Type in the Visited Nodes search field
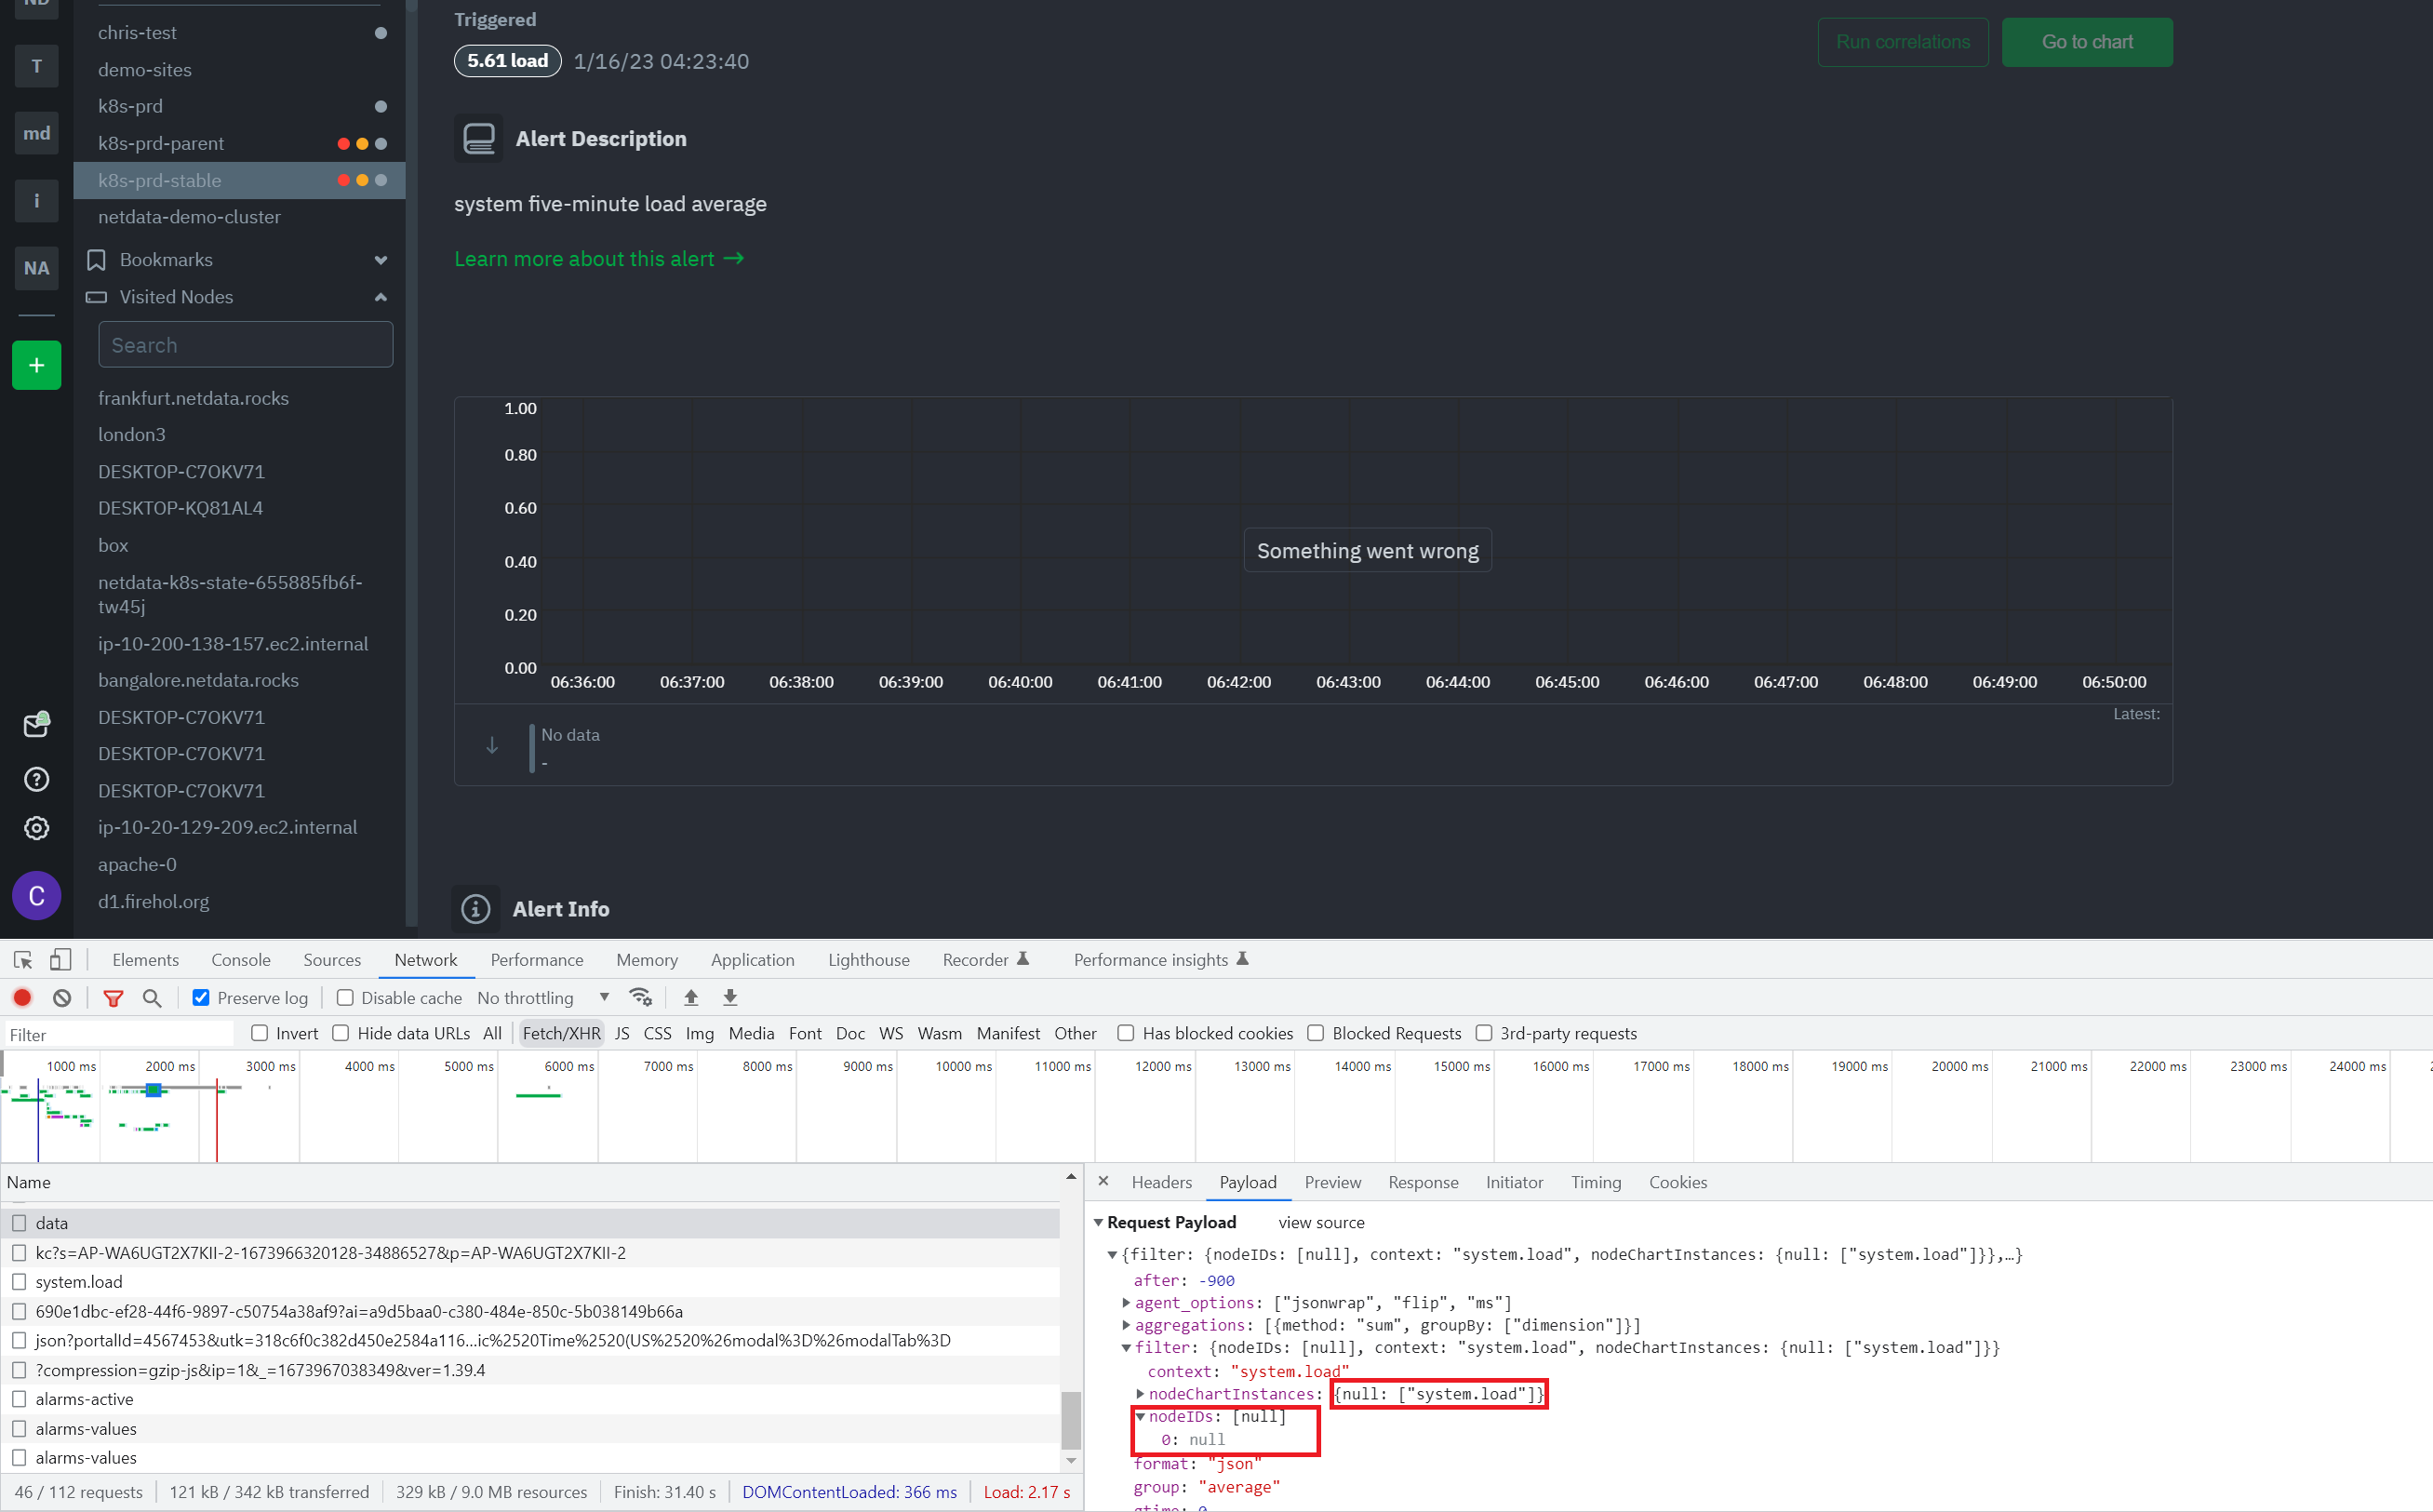This screenshot has width=2433, height=1512. tap(245, 344)
